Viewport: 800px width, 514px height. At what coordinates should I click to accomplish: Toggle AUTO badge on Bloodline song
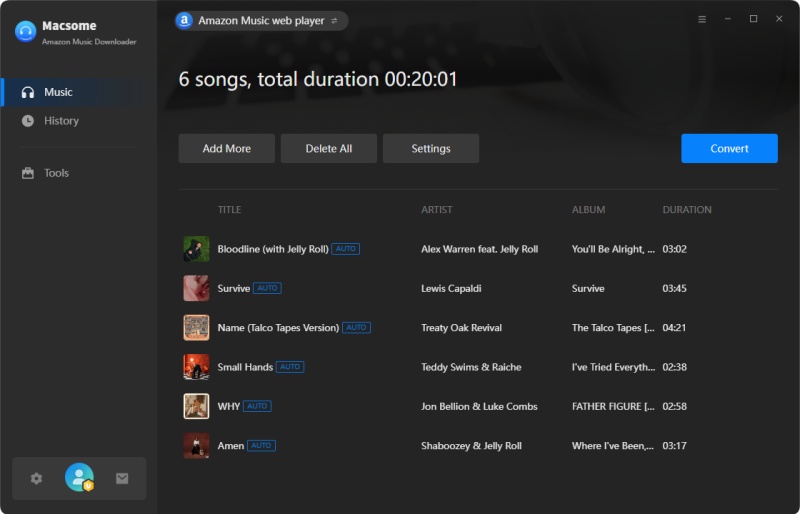click(345, 249)
